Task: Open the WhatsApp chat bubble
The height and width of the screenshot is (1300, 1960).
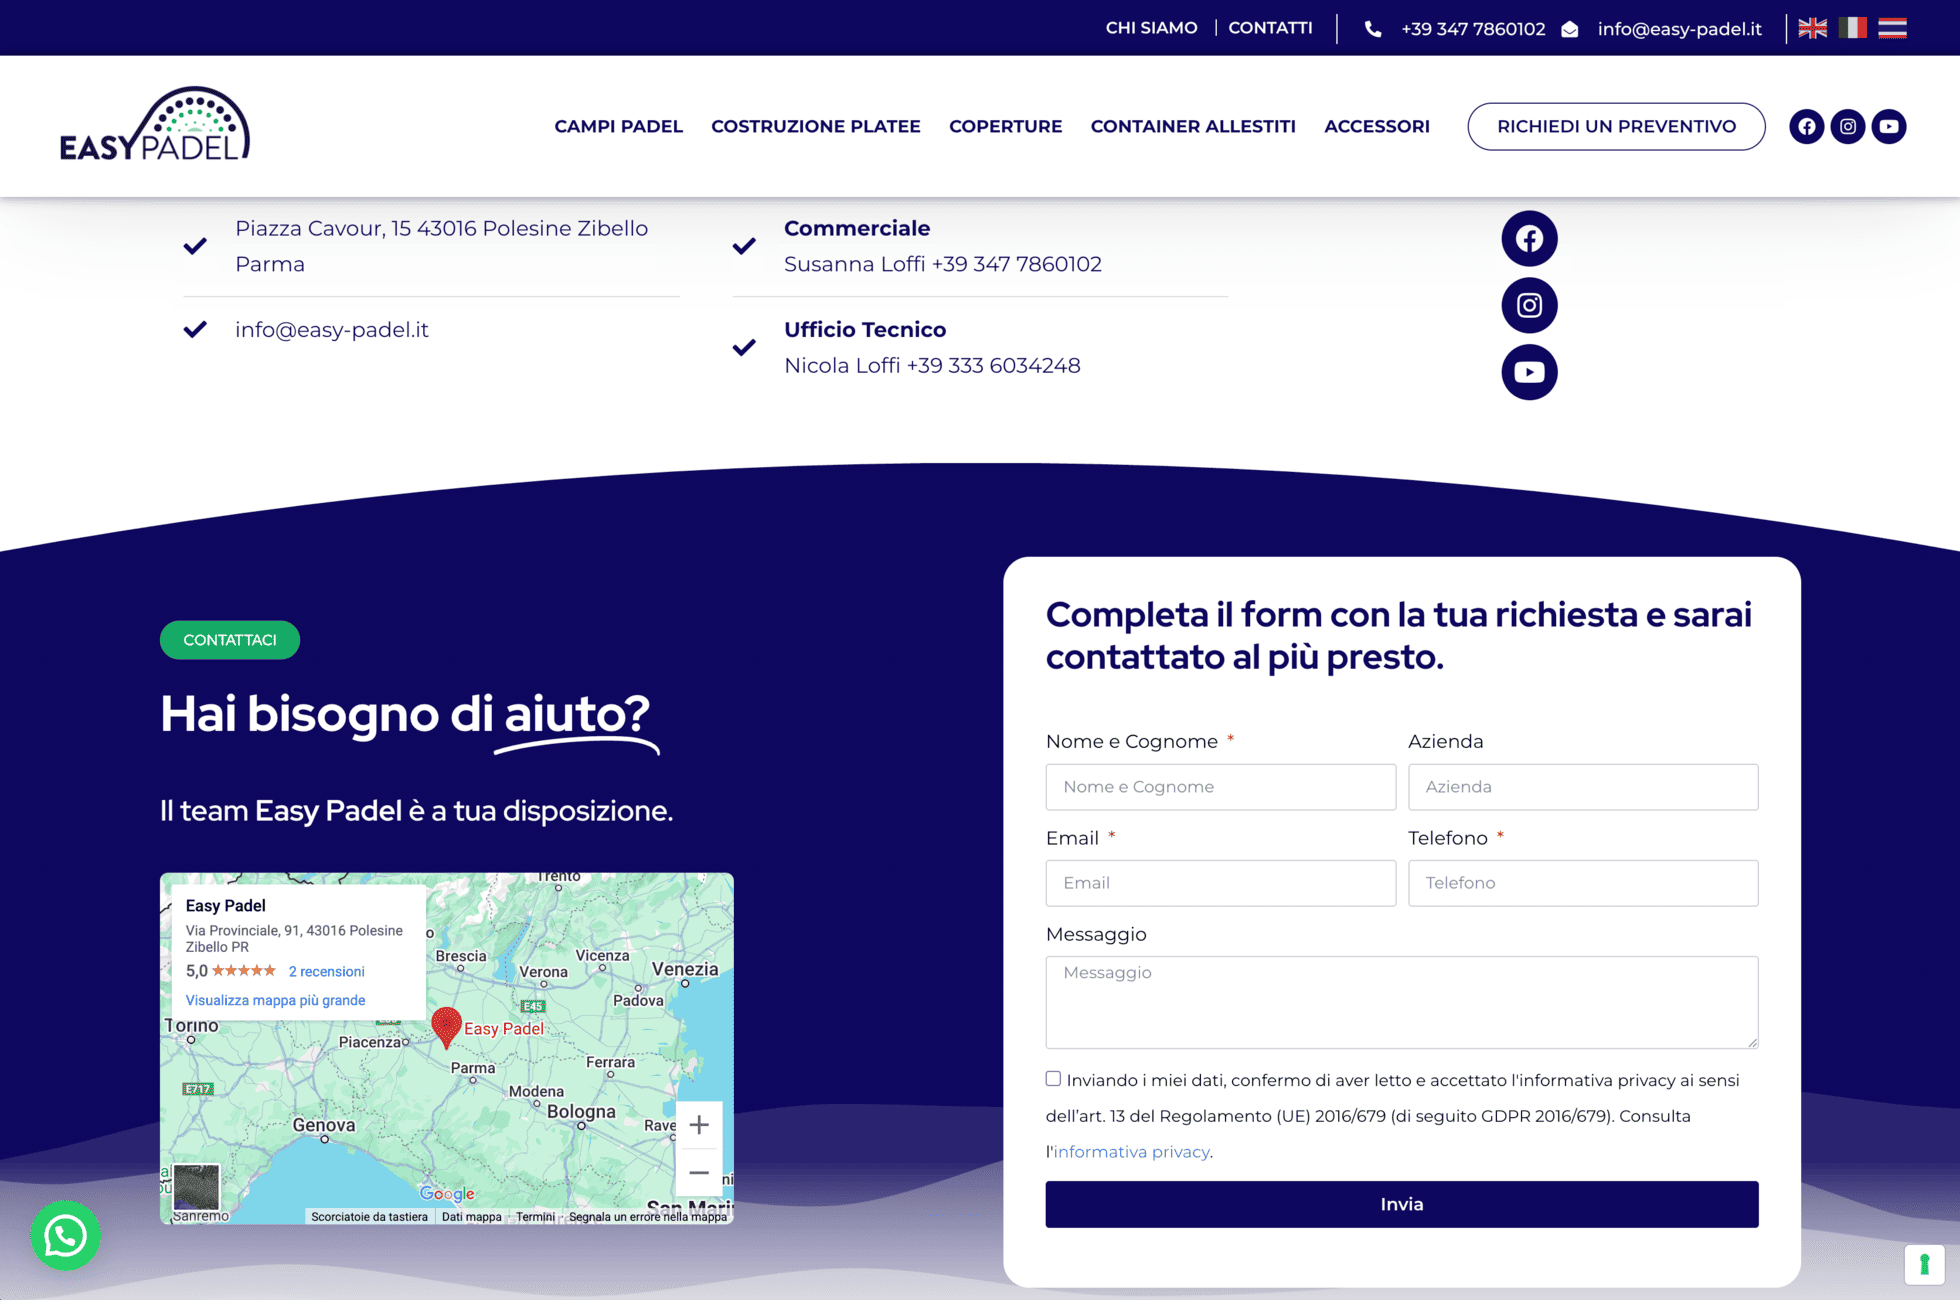Action: tap(65, 1235)
